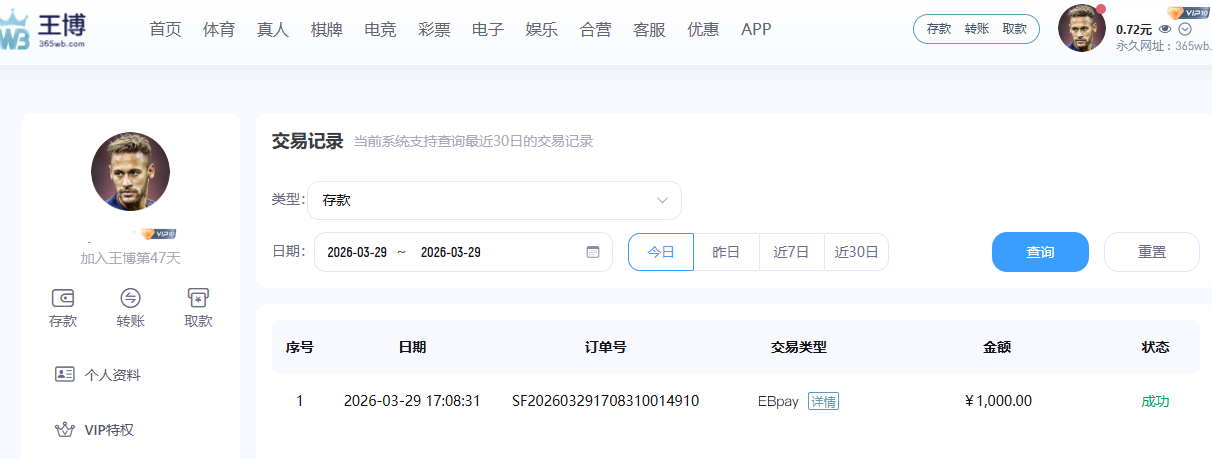1212x459 pixels.
Task: Click the blue 查询 search button
Action: pos(1040,252)
